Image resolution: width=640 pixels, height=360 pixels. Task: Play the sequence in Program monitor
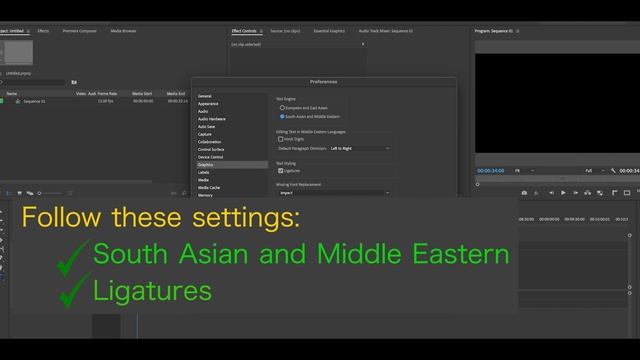pos(563,193)
